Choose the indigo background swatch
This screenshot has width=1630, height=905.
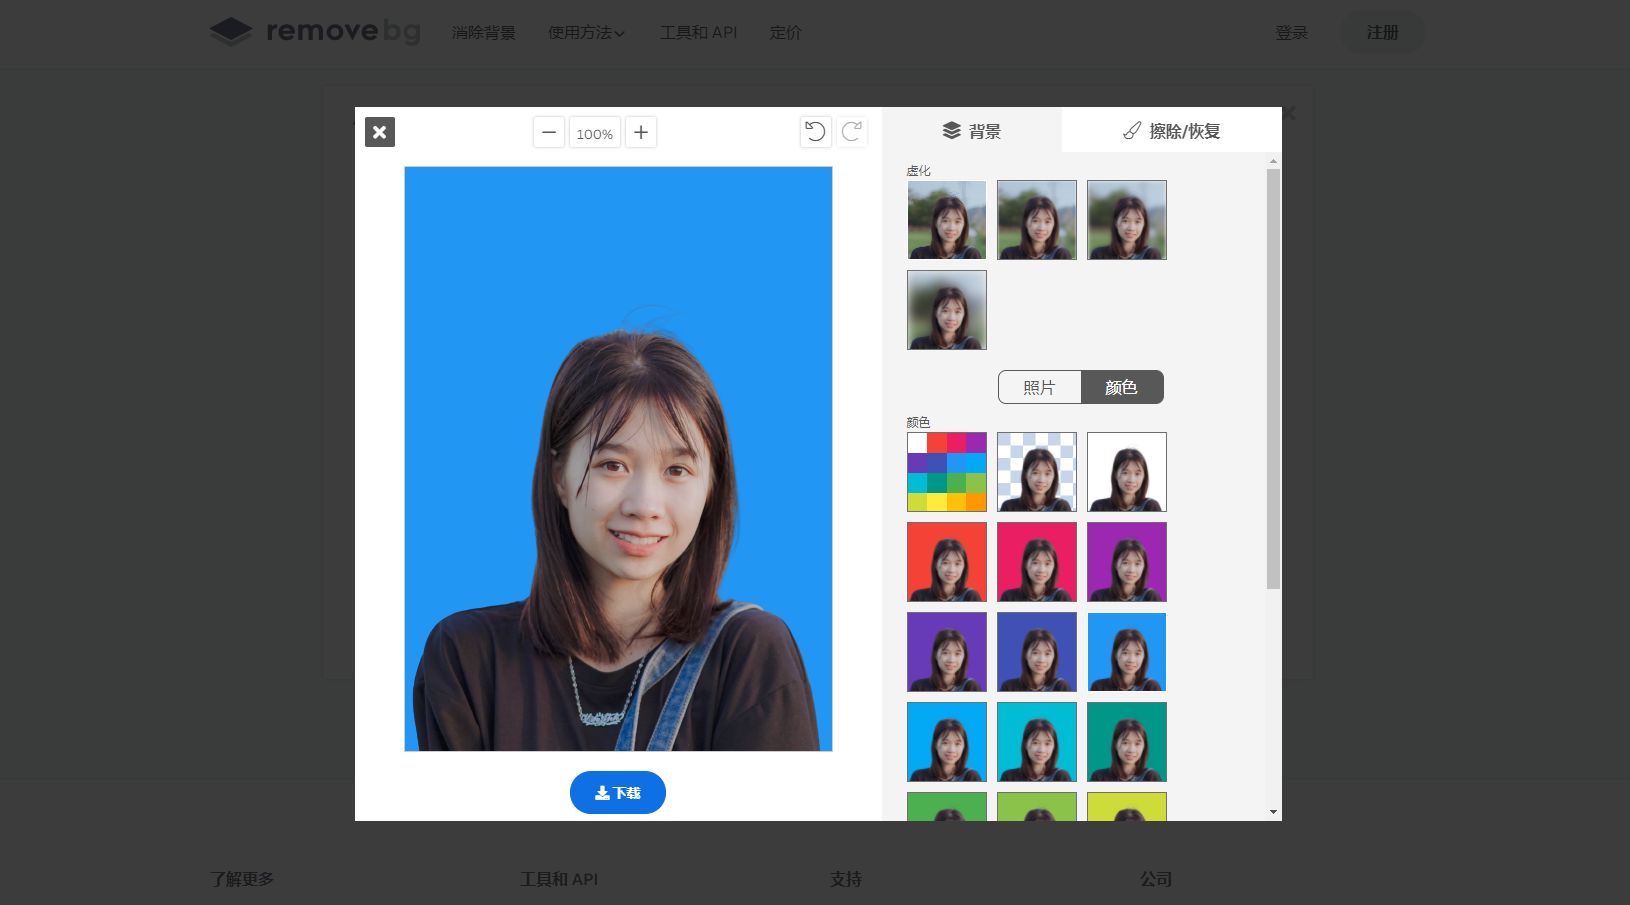click(1037, 652)
